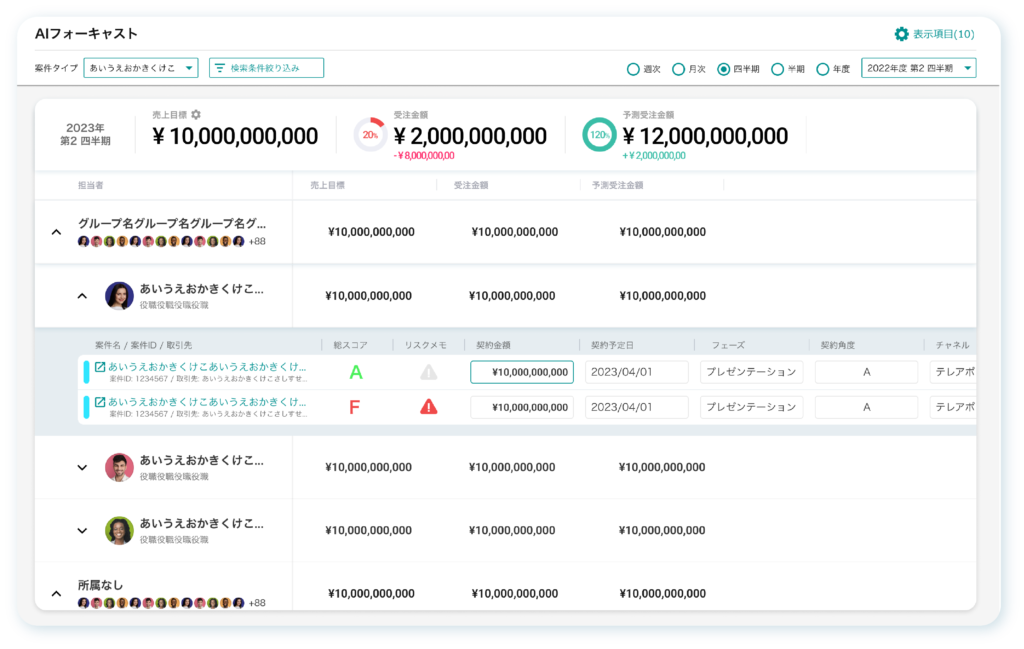Click the first deal name link
The height and width of the screenshot is (649, 1024).
pyautogui.click(x=207, y=367)
